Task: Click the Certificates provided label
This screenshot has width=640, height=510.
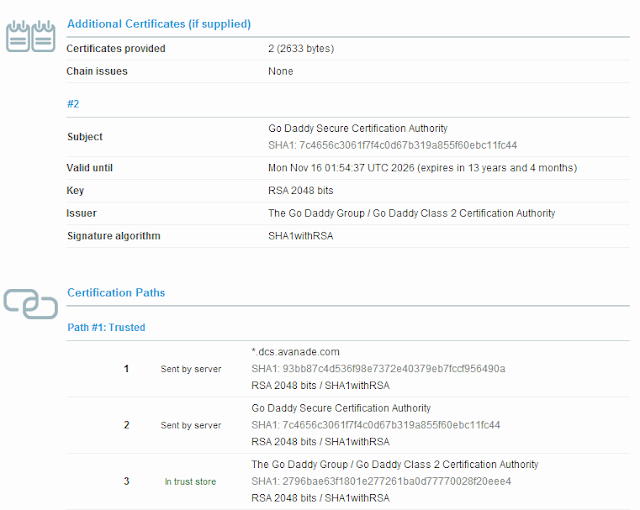Action: [x=116, y=49]
